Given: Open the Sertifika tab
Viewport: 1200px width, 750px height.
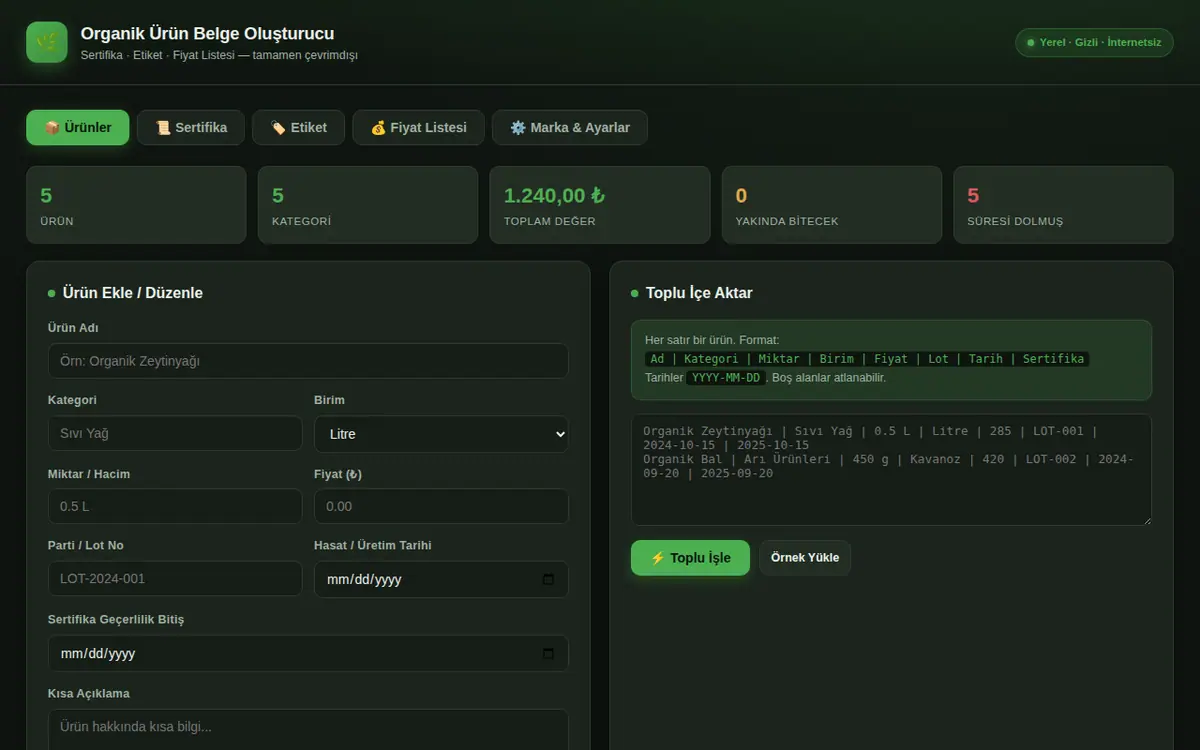Looking at the screenshot, I should tap(191, 128).
